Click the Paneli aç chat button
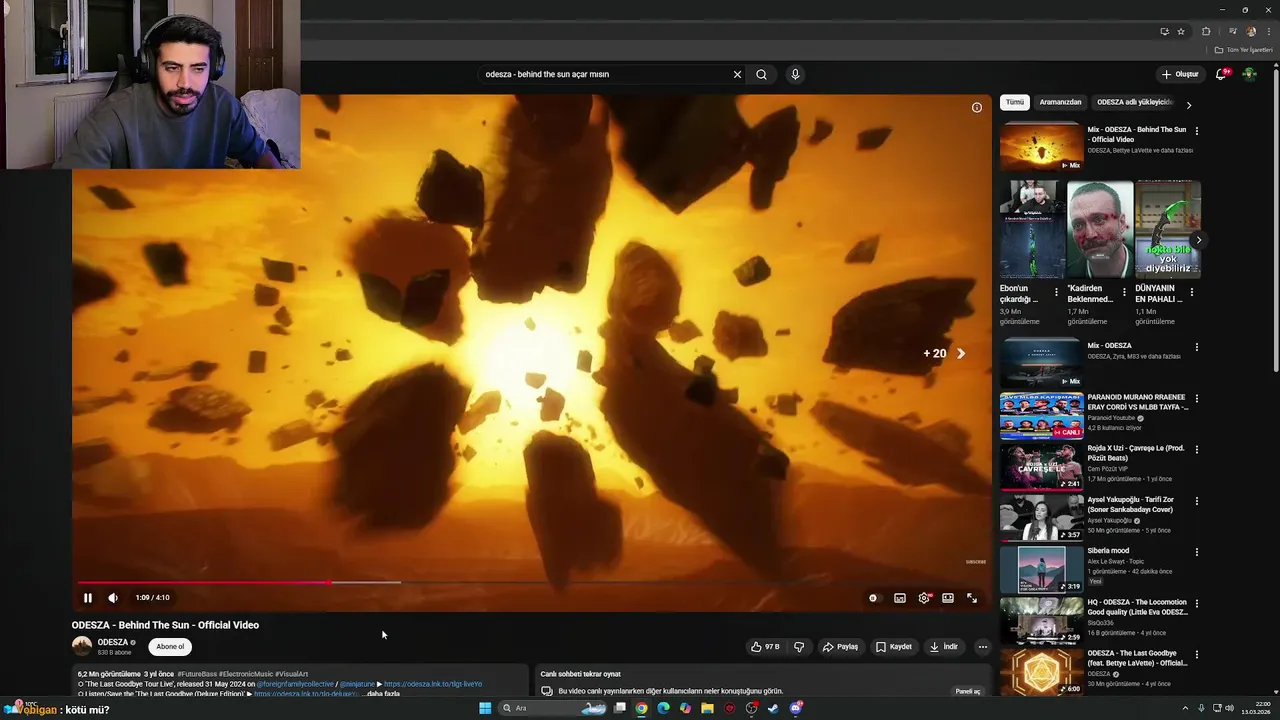The width and height of the screenshot is (1280, 720). 967,691
